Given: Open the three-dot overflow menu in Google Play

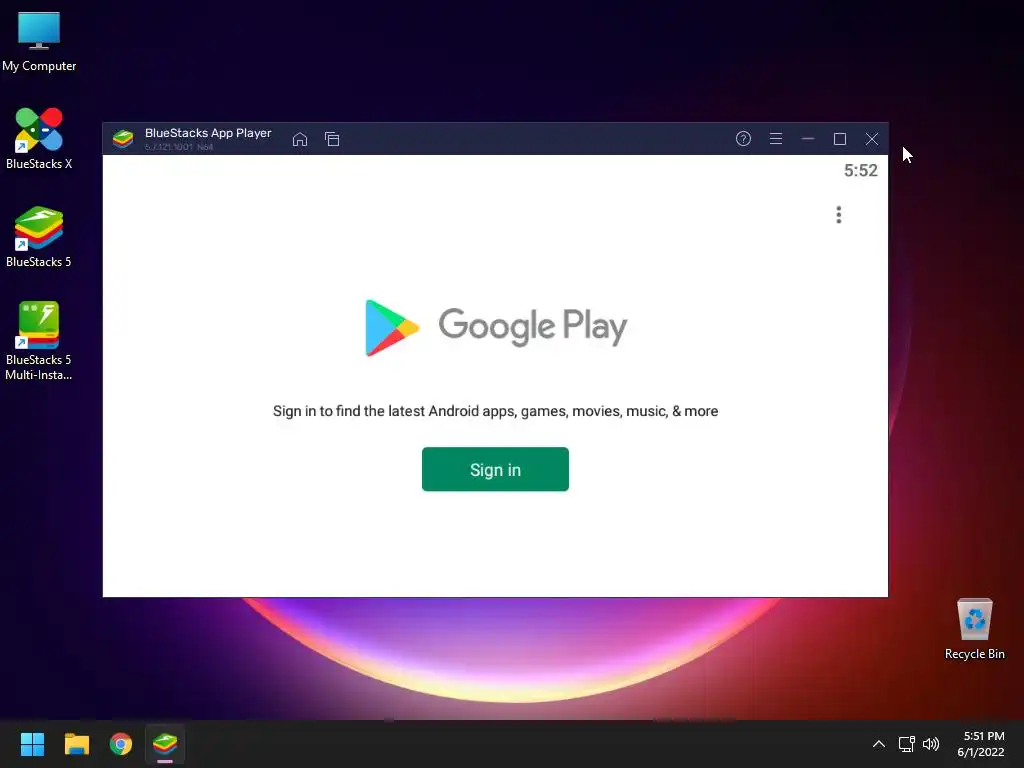Looking at the screenshot, I should [839, 215].
